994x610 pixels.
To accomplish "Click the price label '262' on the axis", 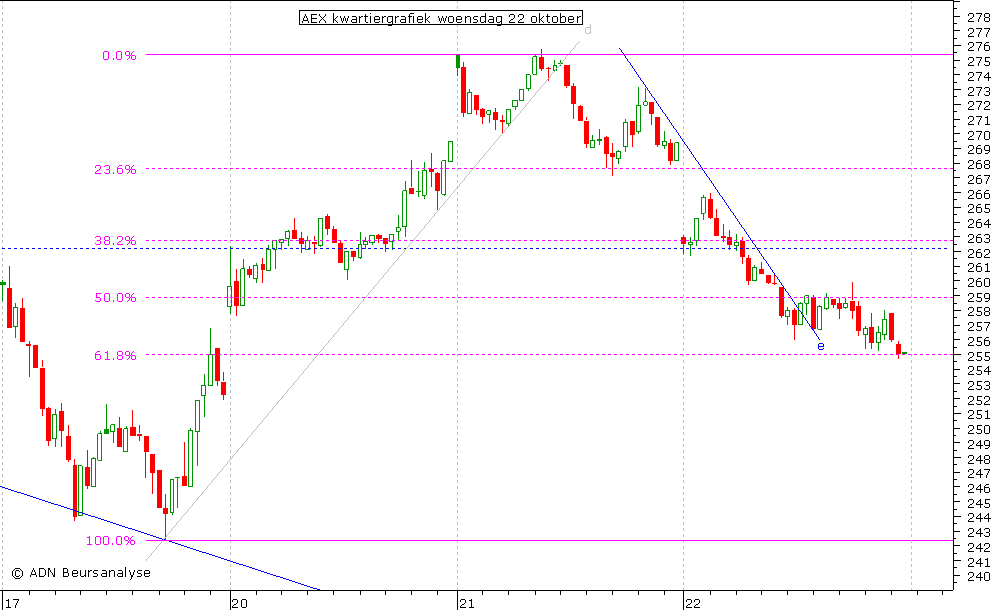I will [x=978, y=253].
